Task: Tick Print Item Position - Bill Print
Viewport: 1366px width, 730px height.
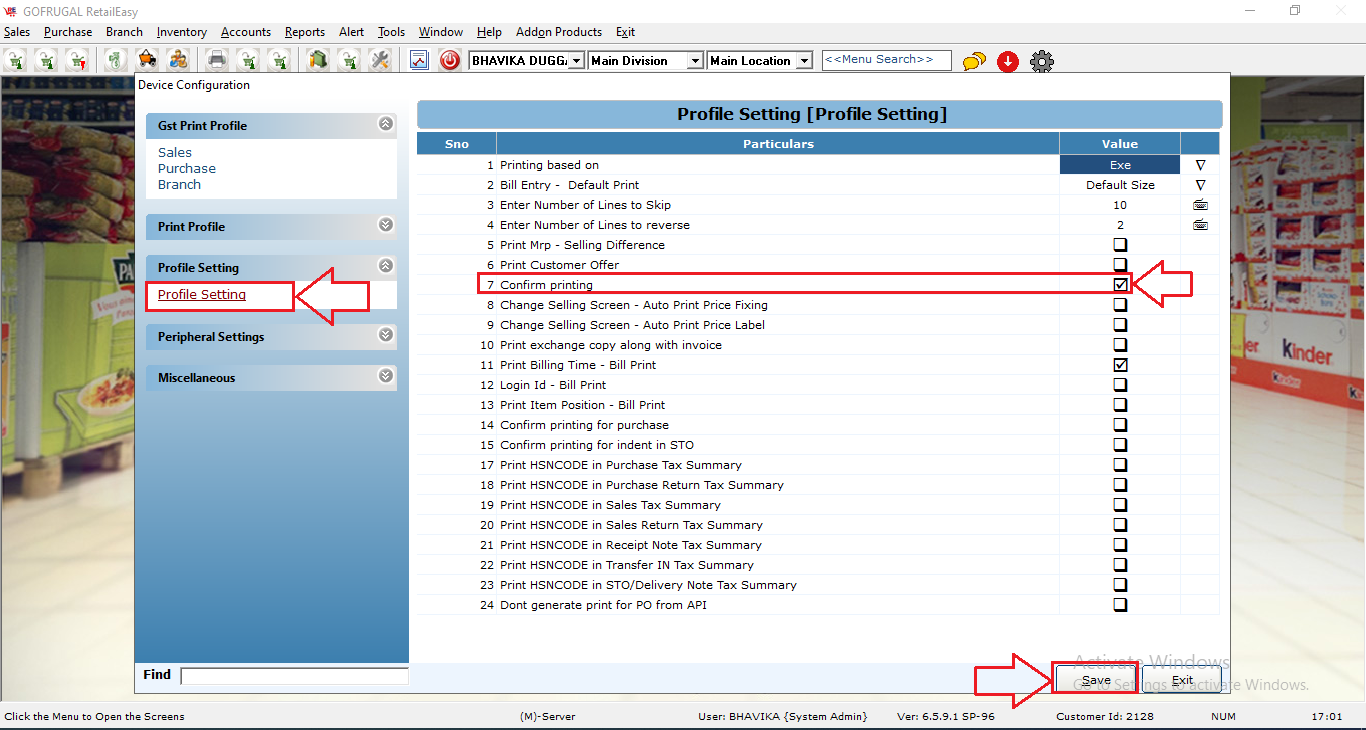Action: (x=1120, y=405)
